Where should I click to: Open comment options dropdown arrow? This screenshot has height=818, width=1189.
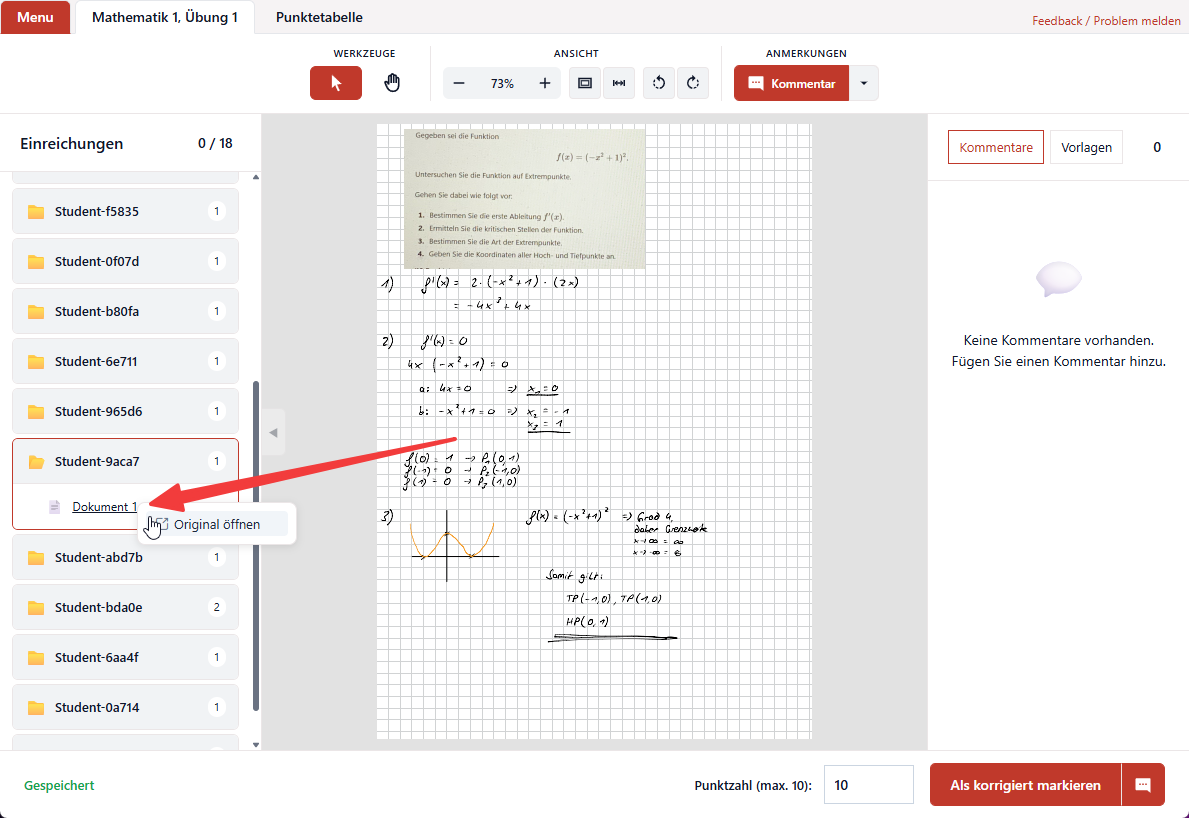click(864, 83)
